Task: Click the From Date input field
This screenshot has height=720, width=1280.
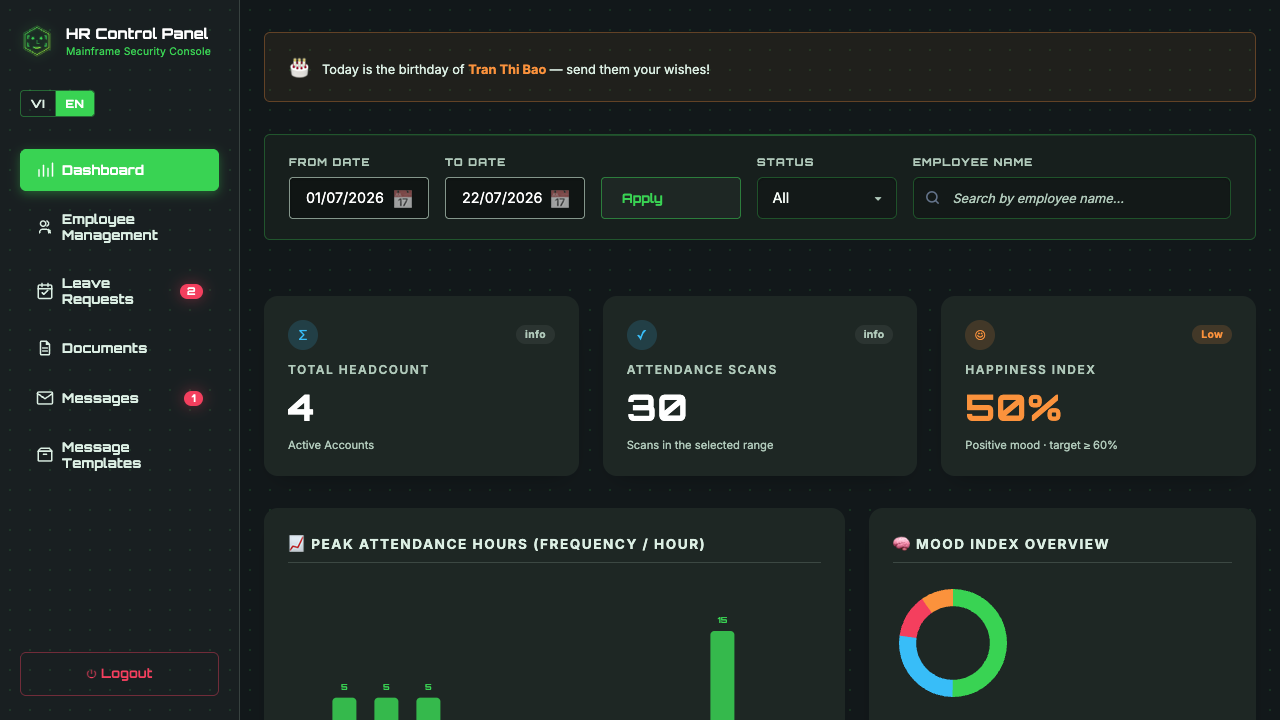Action: [359, 198]
